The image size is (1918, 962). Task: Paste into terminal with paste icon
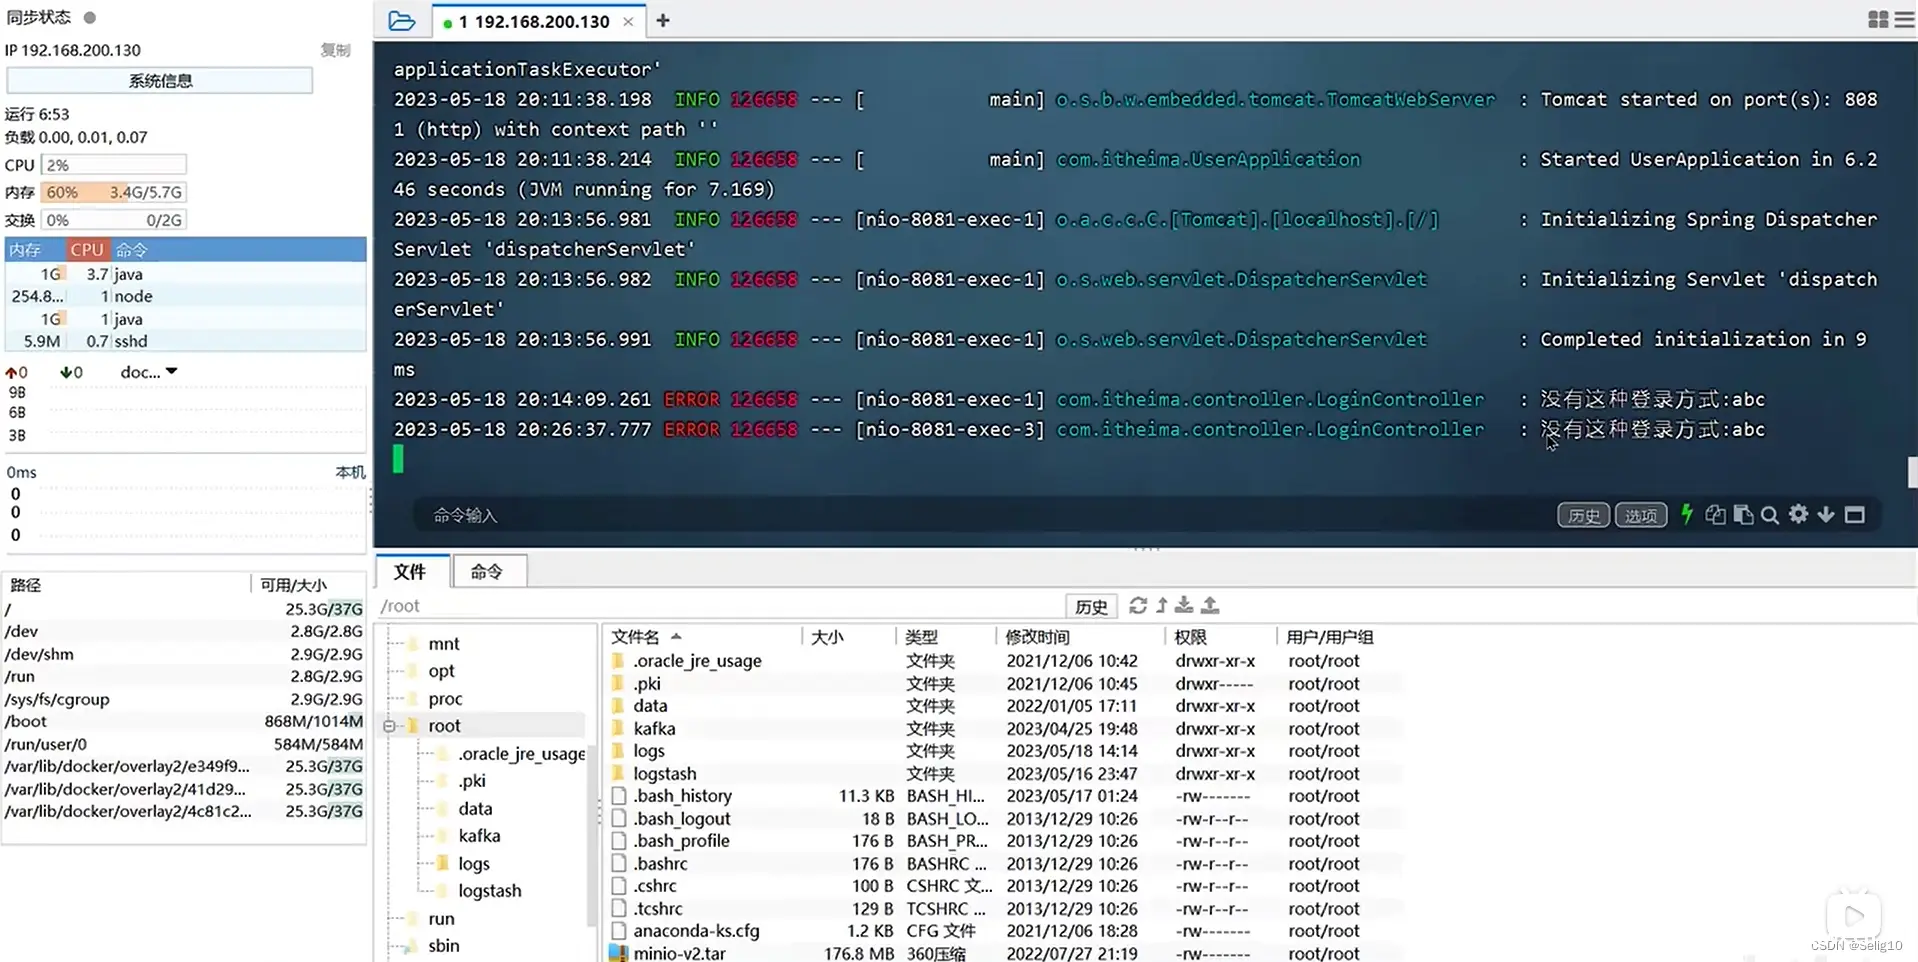tap(1743, 514)
